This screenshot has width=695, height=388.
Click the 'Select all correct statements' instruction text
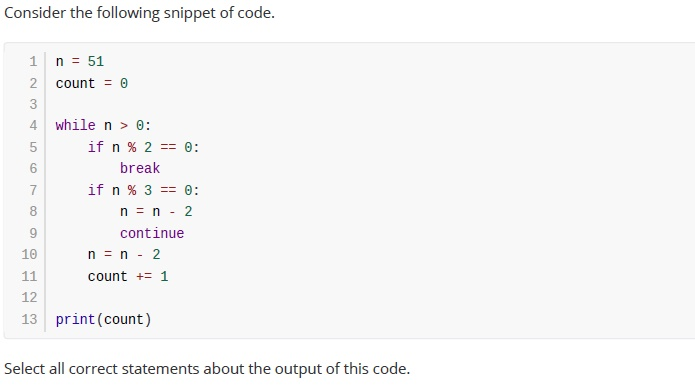[207, 368]
